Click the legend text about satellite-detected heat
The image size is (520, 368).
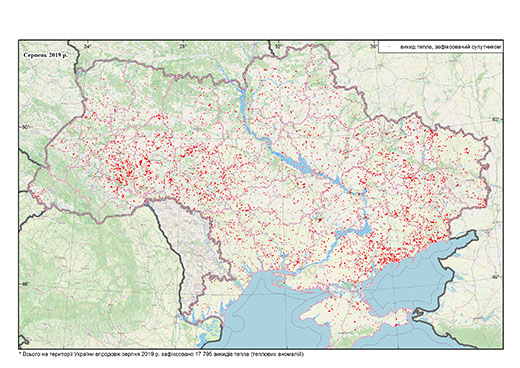450,47
